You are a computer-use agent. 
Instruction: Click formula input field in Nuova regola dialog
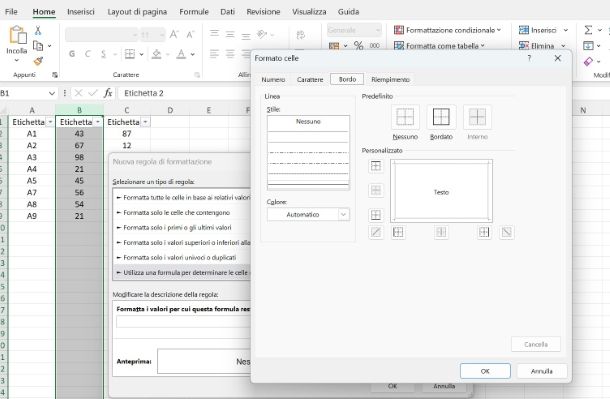(x=183, y=322)
